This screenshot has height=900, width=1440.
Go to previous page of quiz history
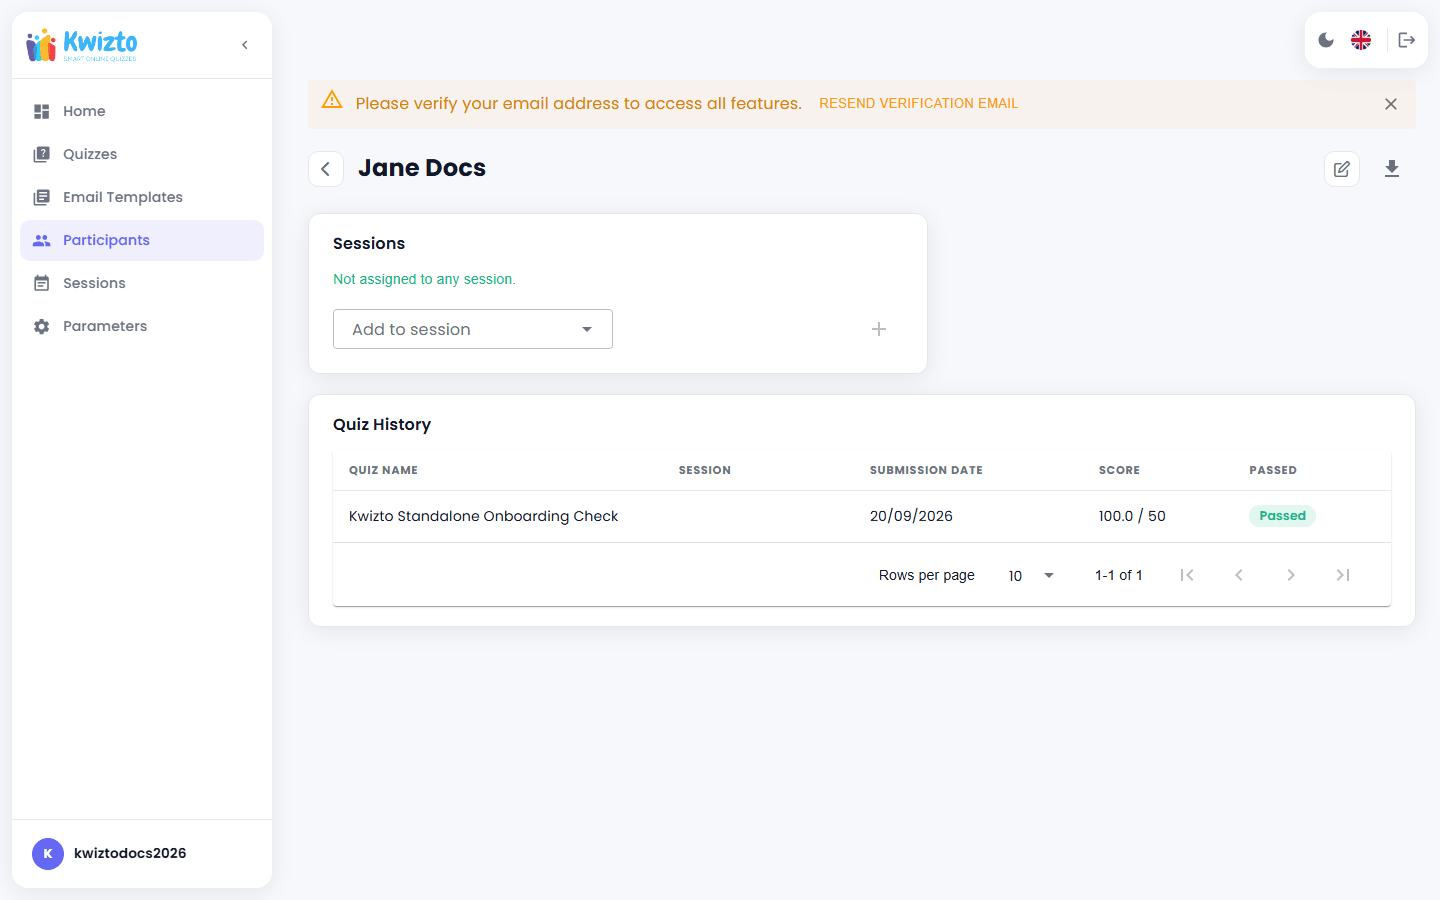point(1239,575)
